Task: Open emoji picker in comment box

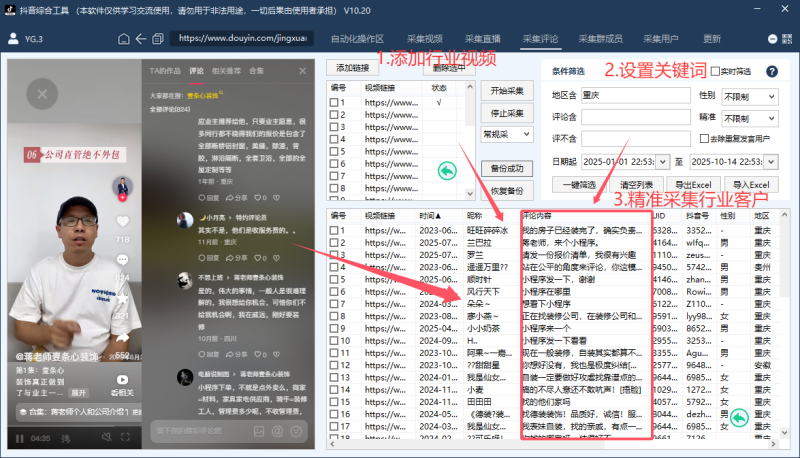Action: [296, 431]
